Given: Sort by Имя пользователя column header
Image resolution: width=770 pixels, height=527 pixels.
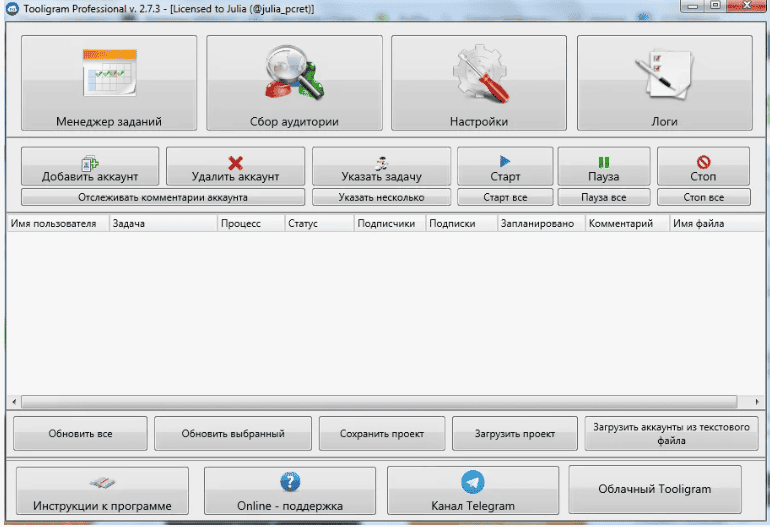Looking at the screenshot, I should tap(58, 223).
